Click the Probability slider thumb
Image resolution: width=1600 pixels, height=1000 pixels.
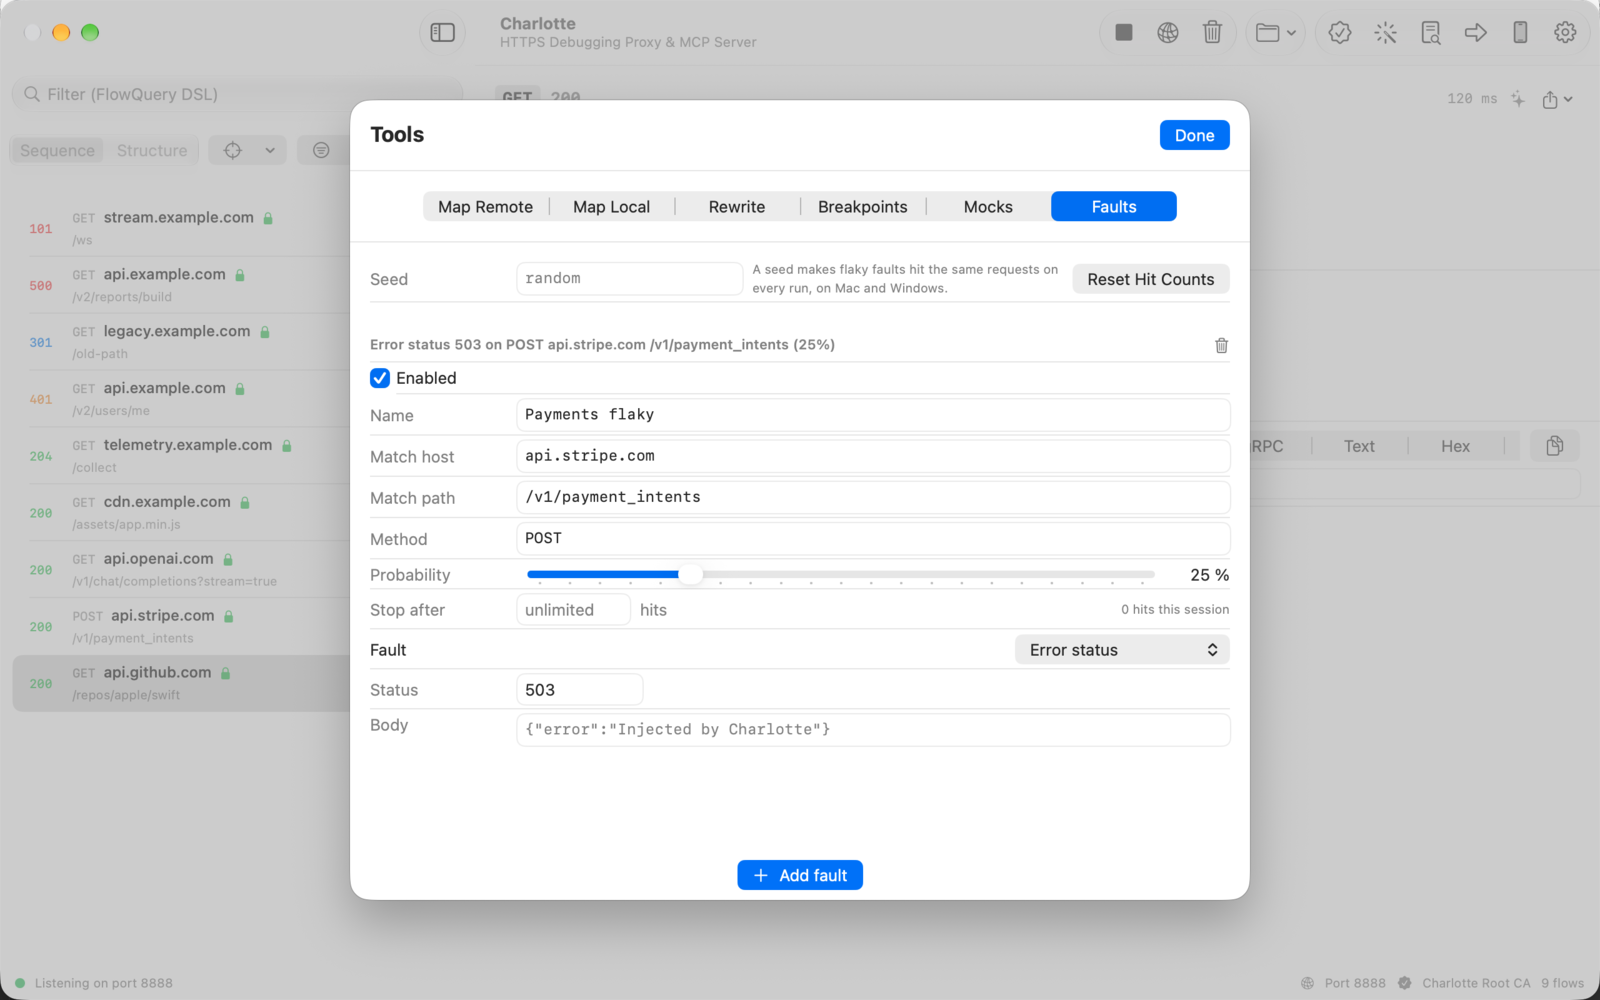[x=689, y=575]
